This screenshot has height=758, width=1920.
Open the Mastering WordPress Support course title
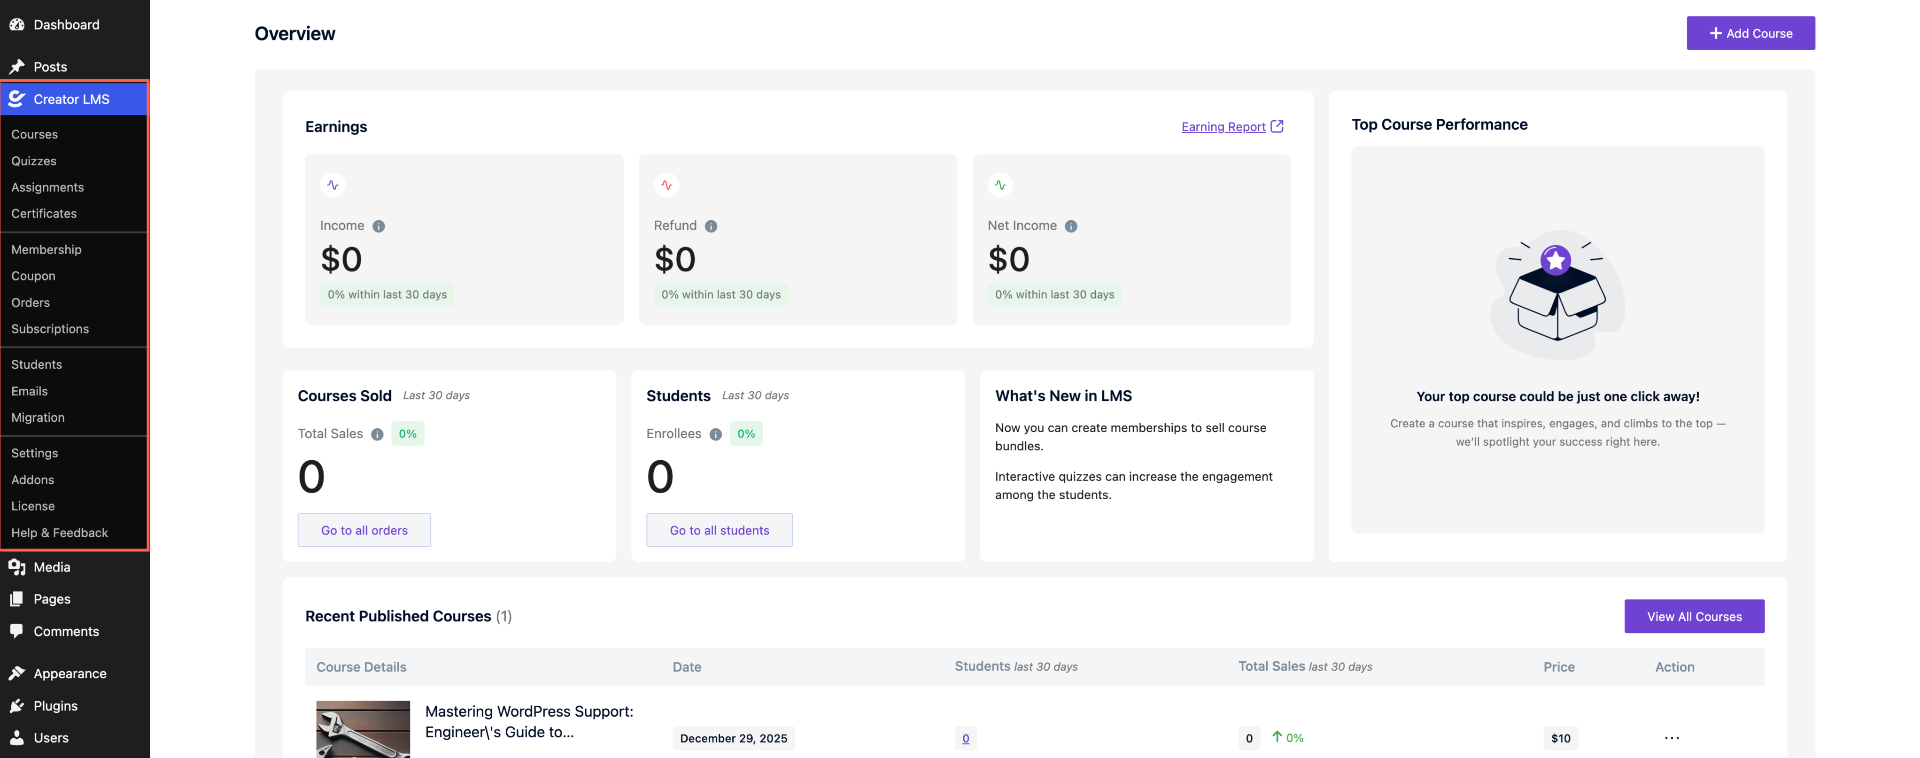point(529,722)
